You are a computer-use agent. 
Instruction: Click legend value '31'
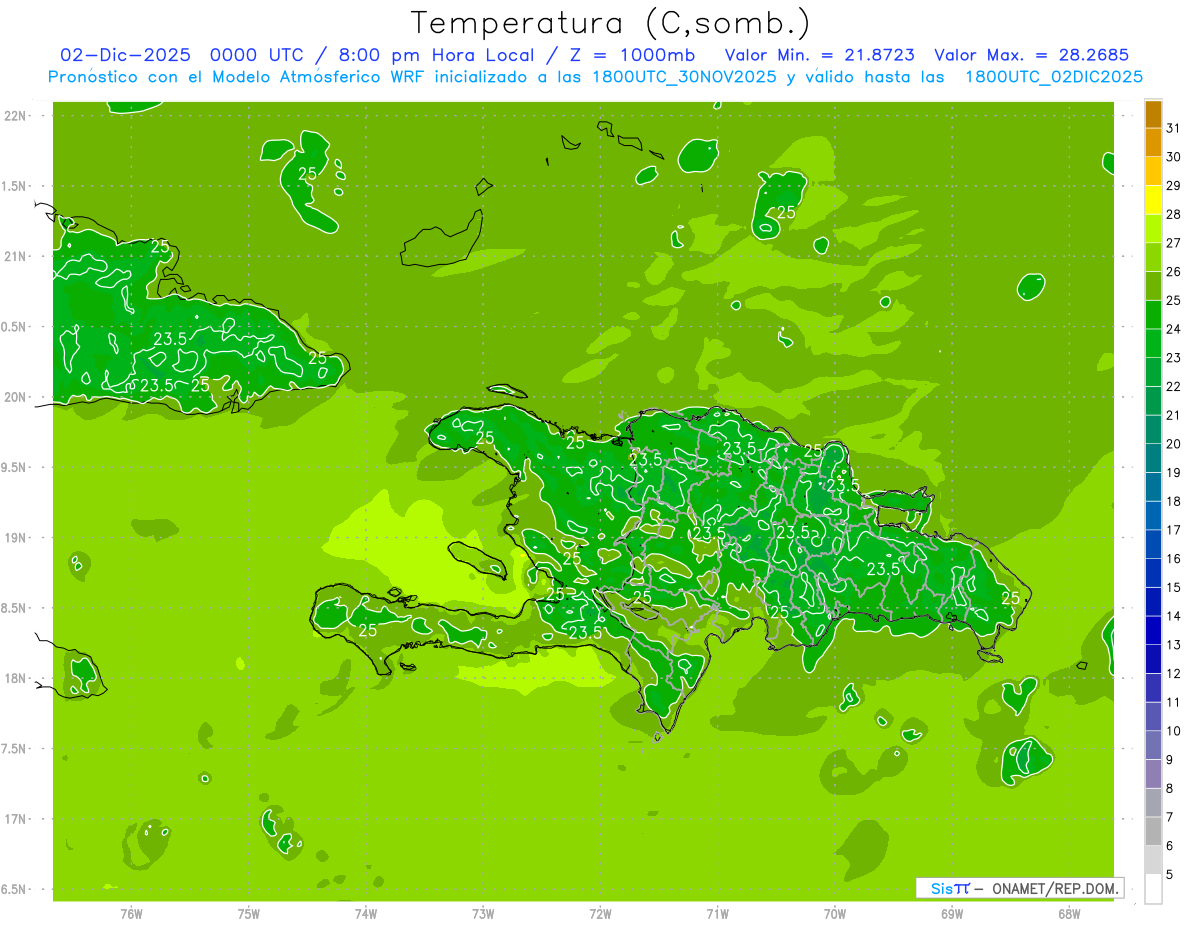1173,128
